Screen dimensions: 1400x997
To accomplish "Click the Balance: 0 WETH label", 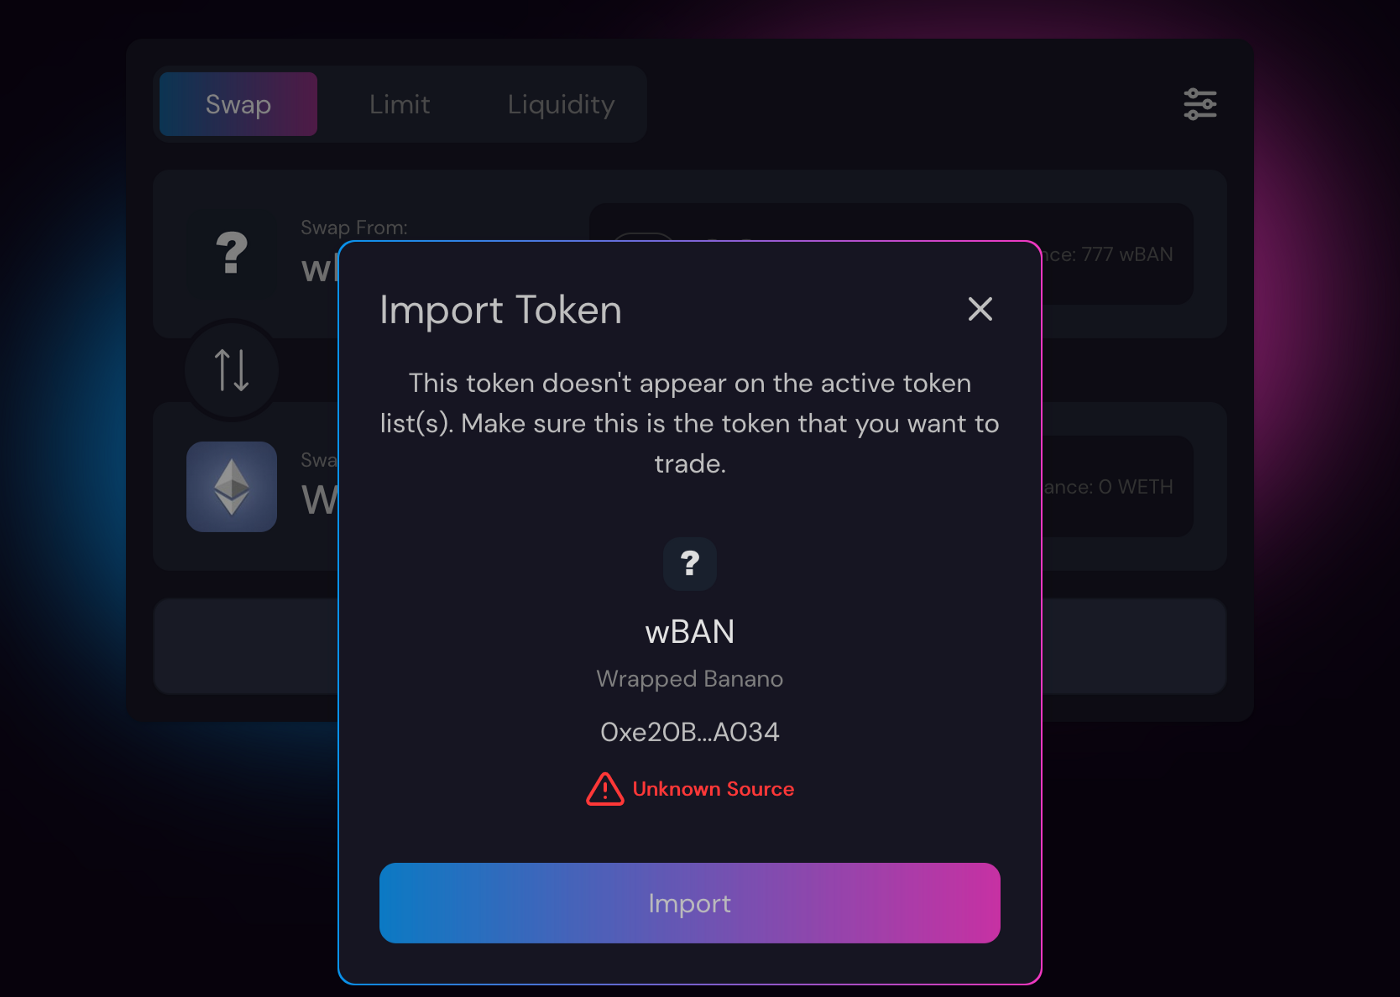I will (x=1108, y=487).
